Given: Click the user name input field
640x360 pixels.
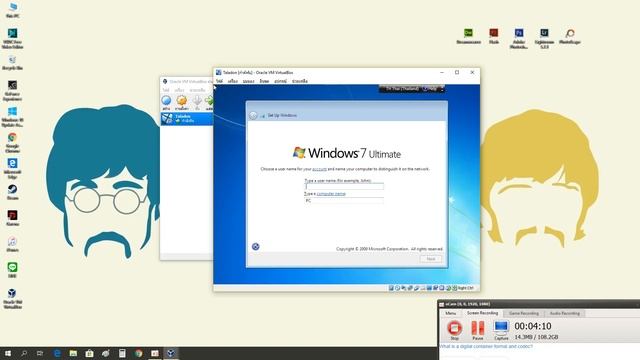Looking at the screenshot, I should point(344,187).
